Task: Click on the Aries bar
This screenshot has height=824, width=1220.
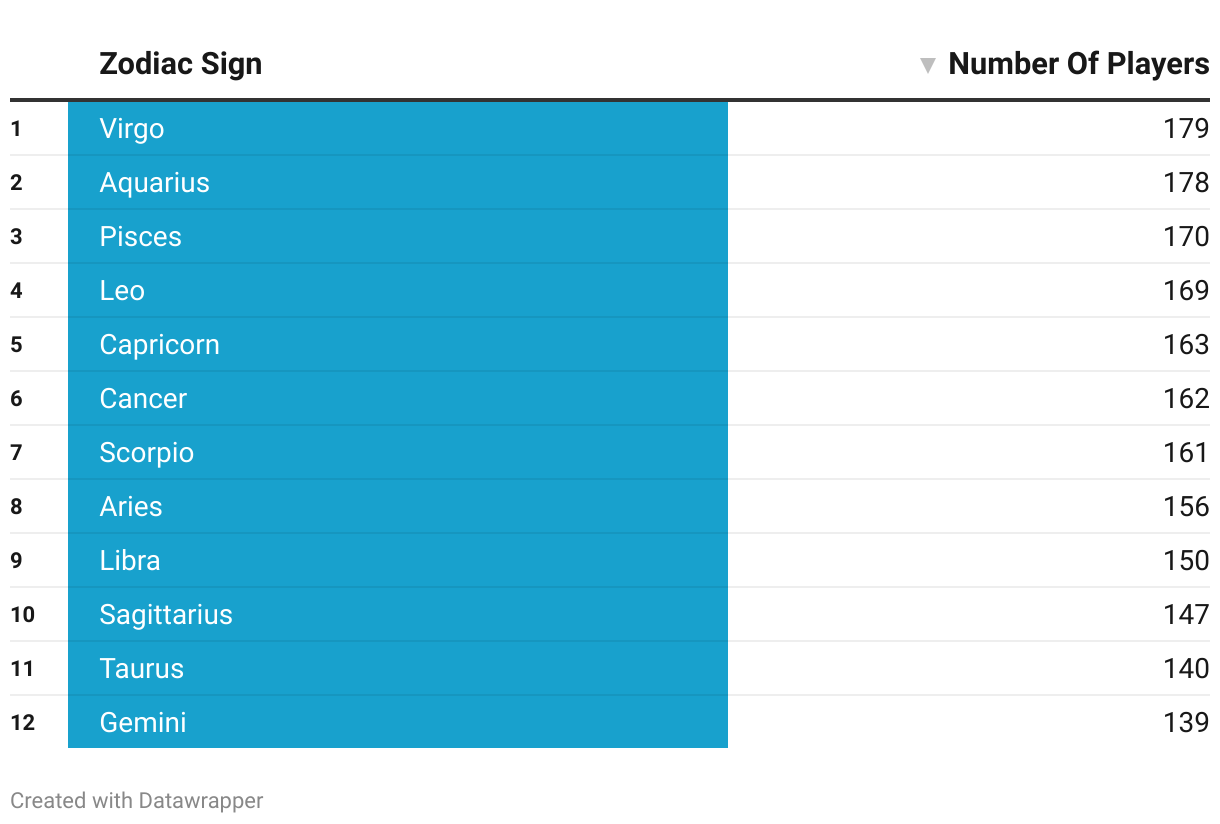Action: coord(398,507)
